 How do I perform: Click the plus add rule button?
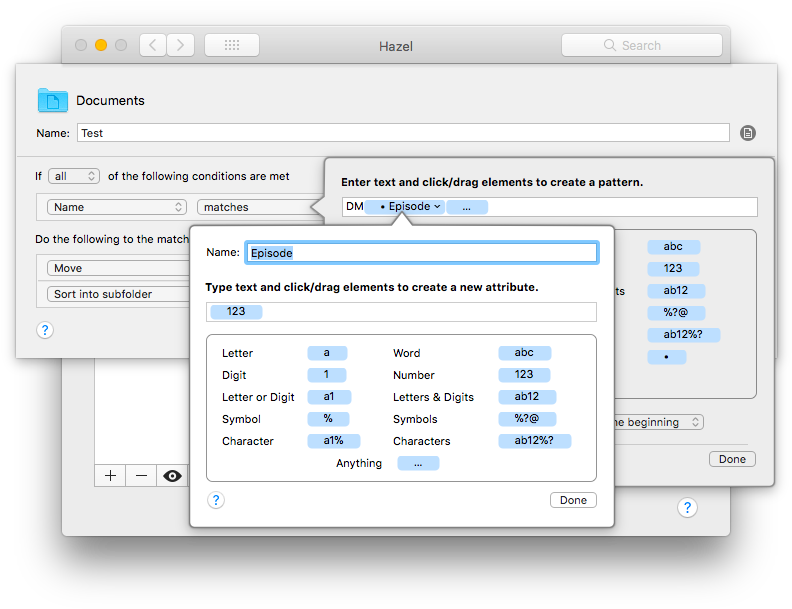110,476
